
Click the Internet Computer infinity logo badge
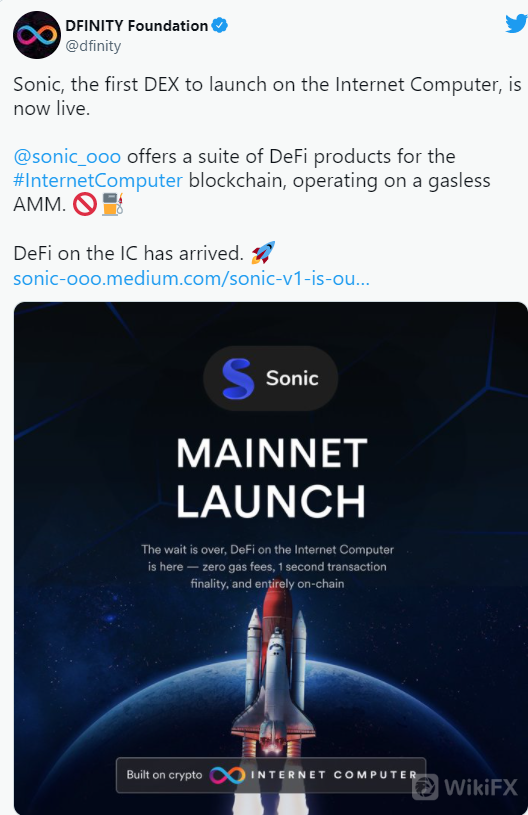tap(227, 775)
